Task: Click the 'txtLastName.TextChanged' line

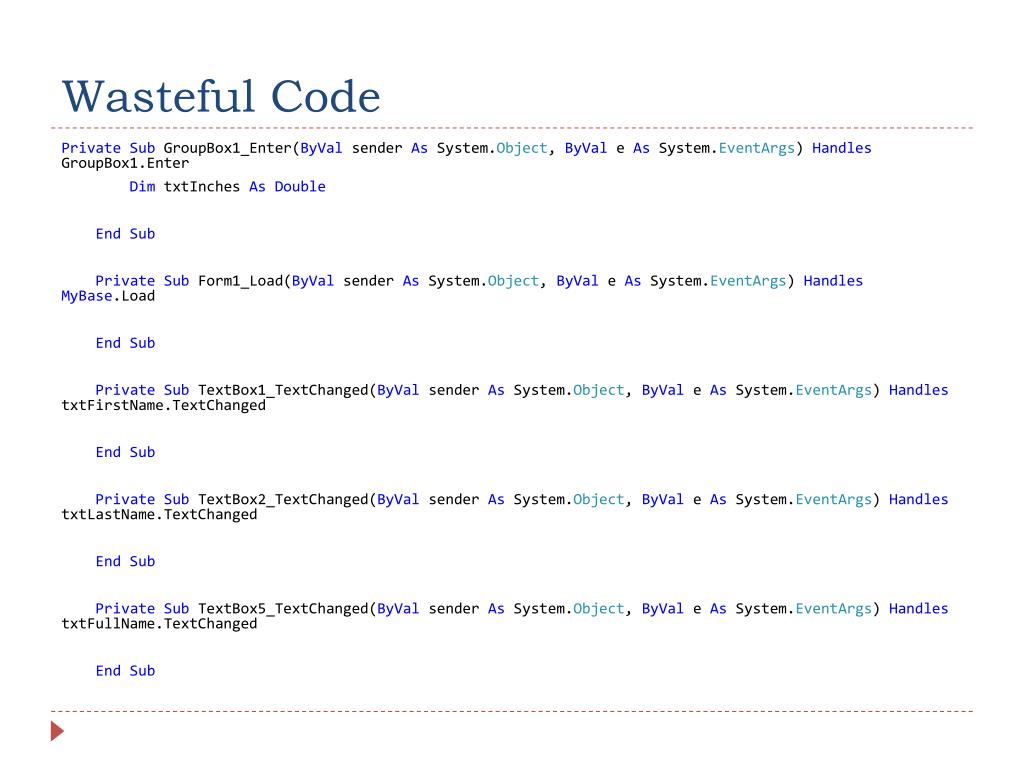Action: tap(159, 515)
